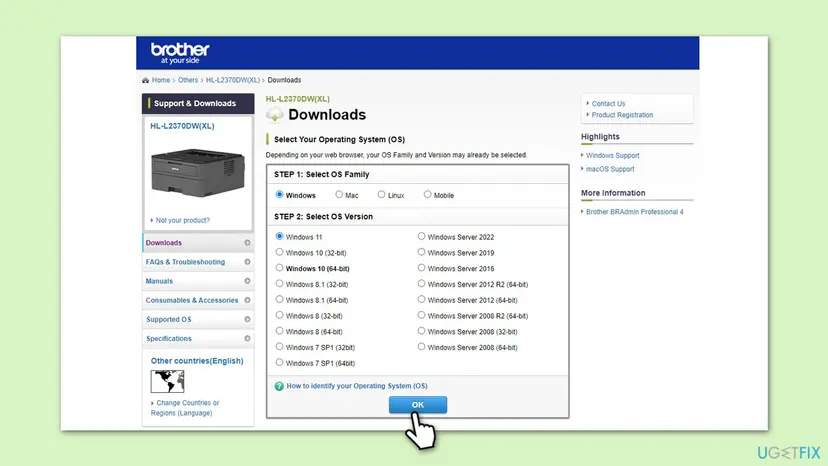
Task: Select Windows Server 2012 R2 (64-bit) radio
Action: (x=421, y=284)
